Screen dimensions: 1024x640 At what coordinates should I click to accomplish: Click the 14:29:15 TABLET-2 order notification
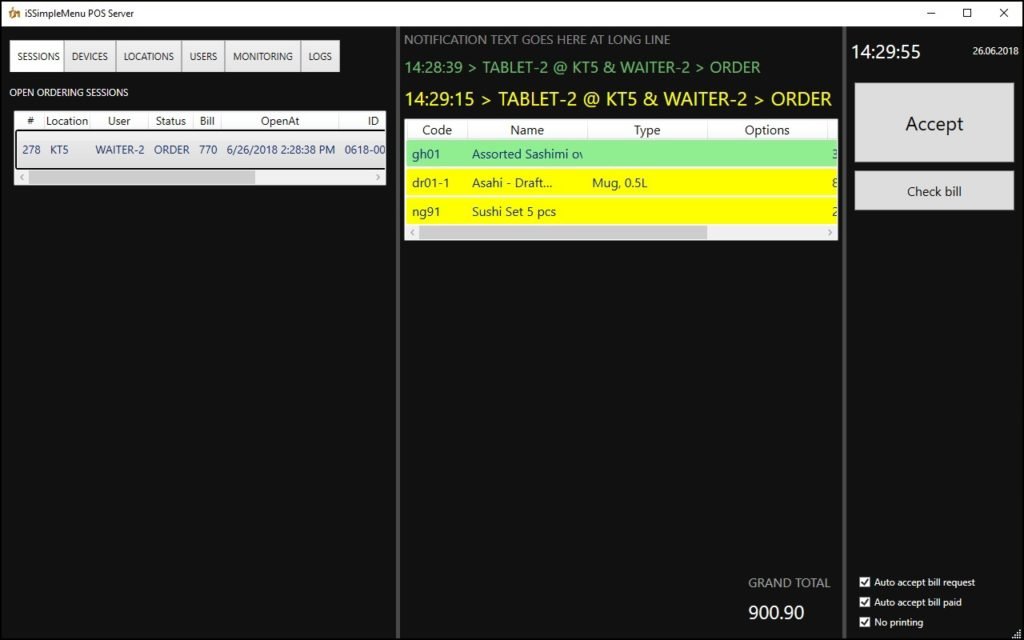[618, 99]
